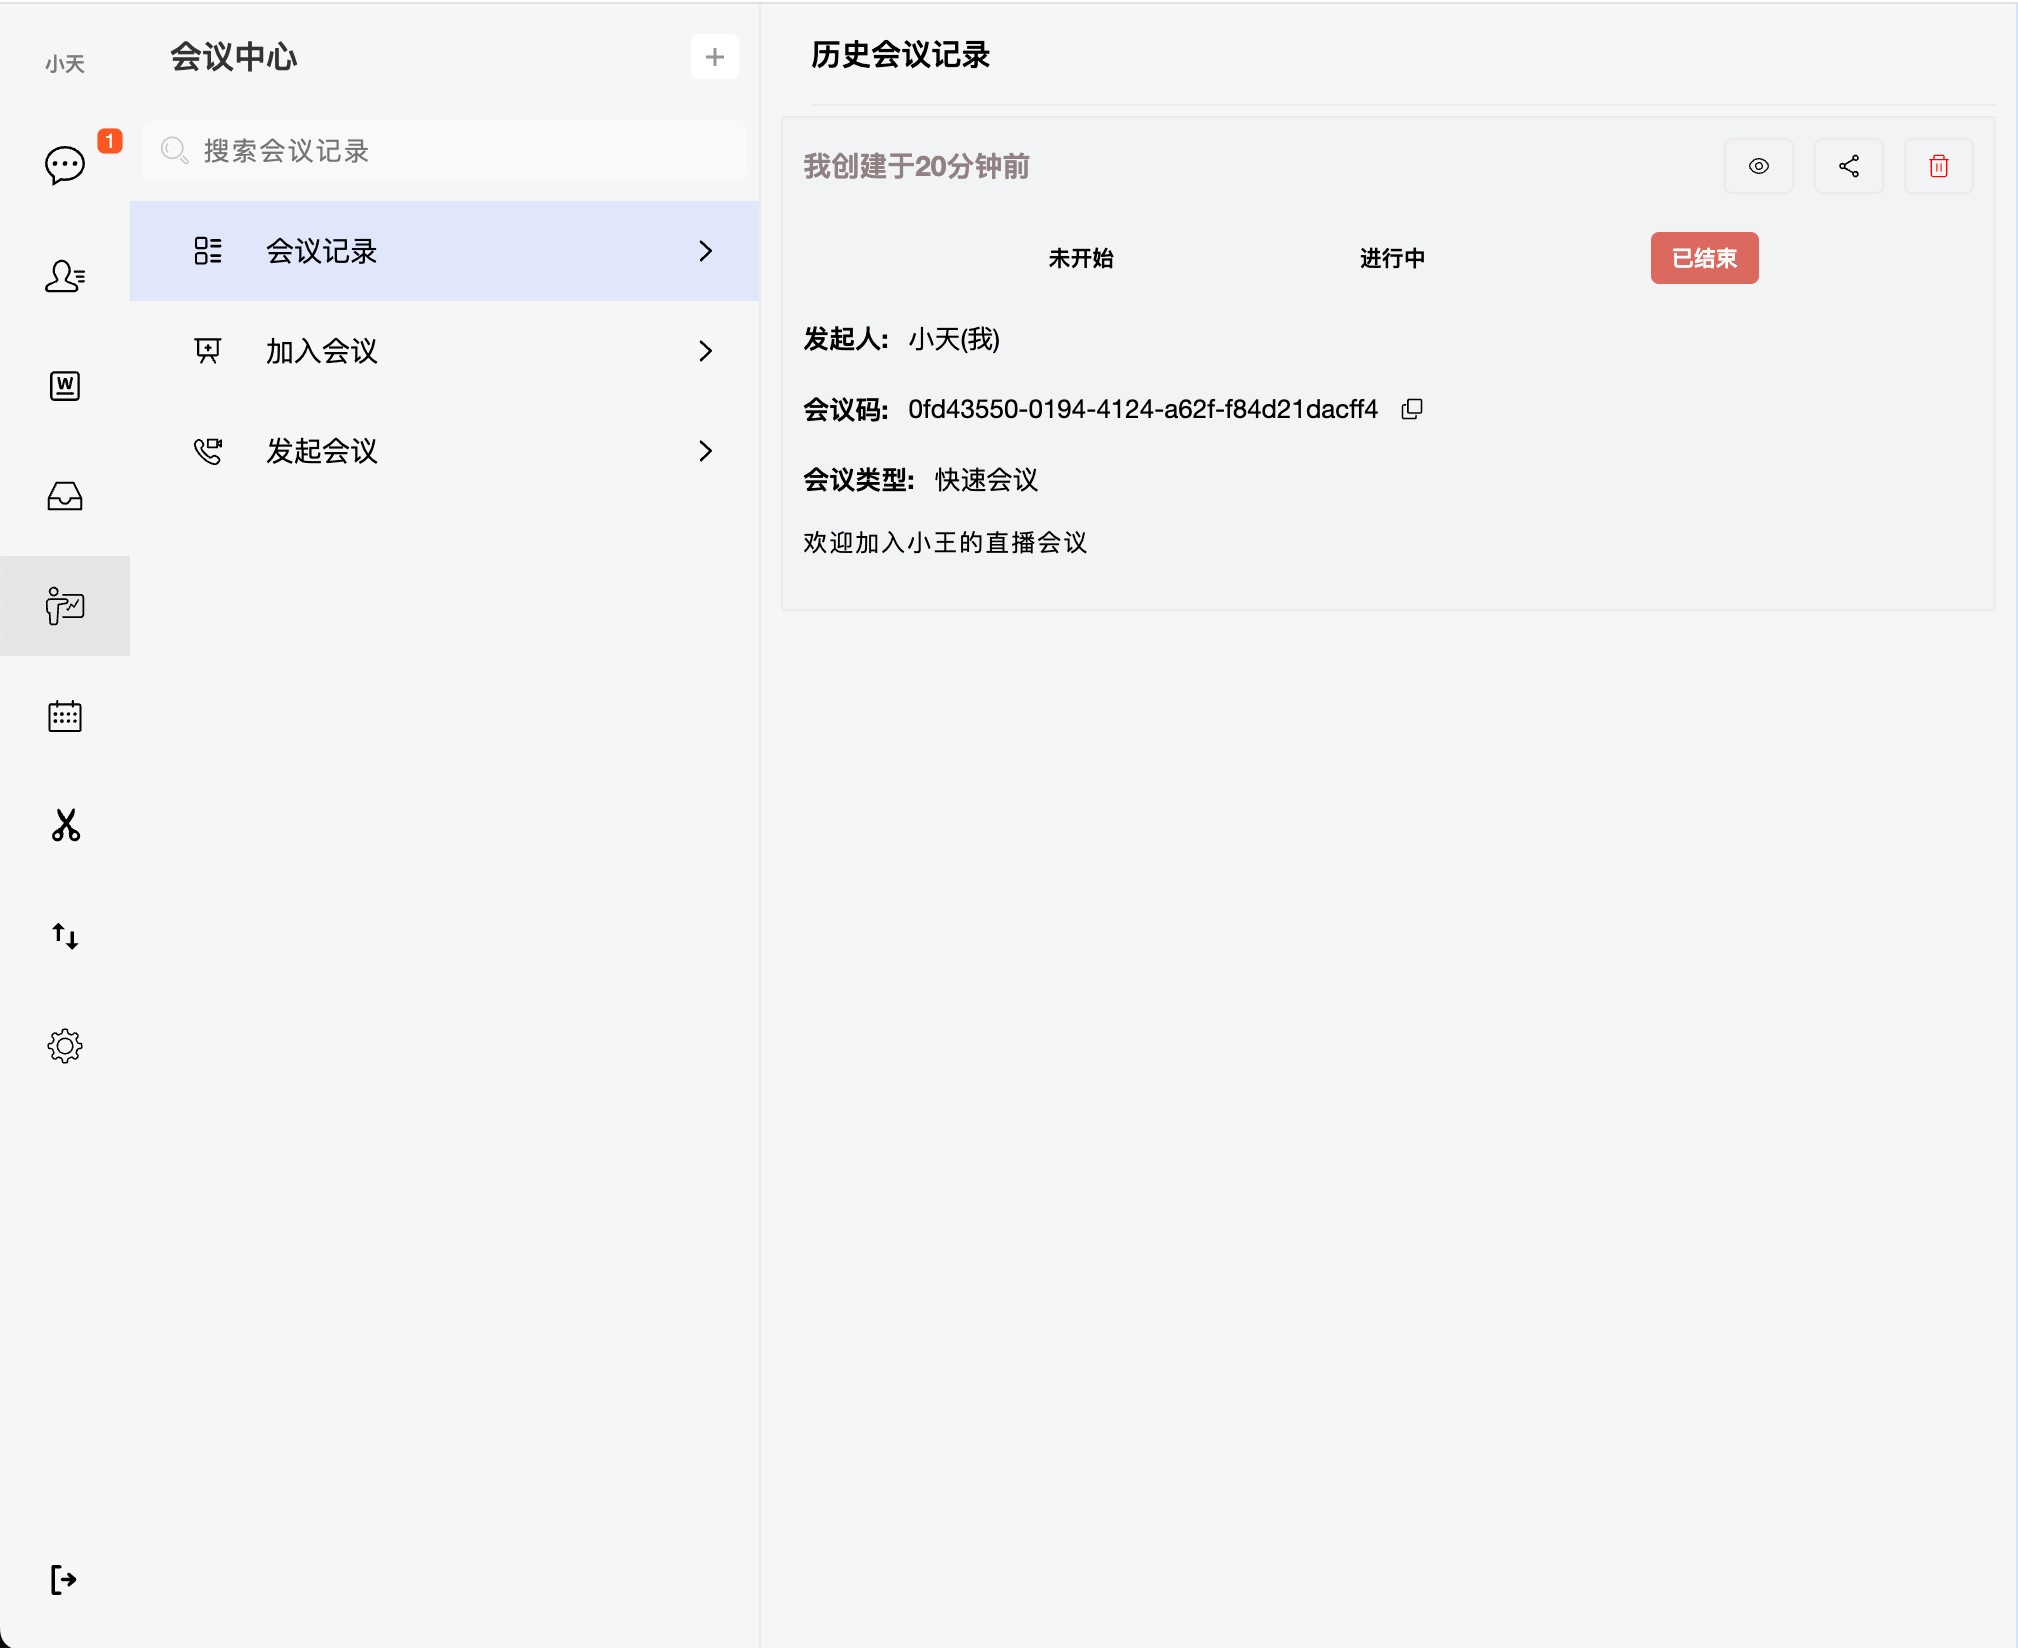Click the red unread badge on chat
The width and height of the screenshot is (2018, 1648).
pyautogui.click(x=110, y=141)
